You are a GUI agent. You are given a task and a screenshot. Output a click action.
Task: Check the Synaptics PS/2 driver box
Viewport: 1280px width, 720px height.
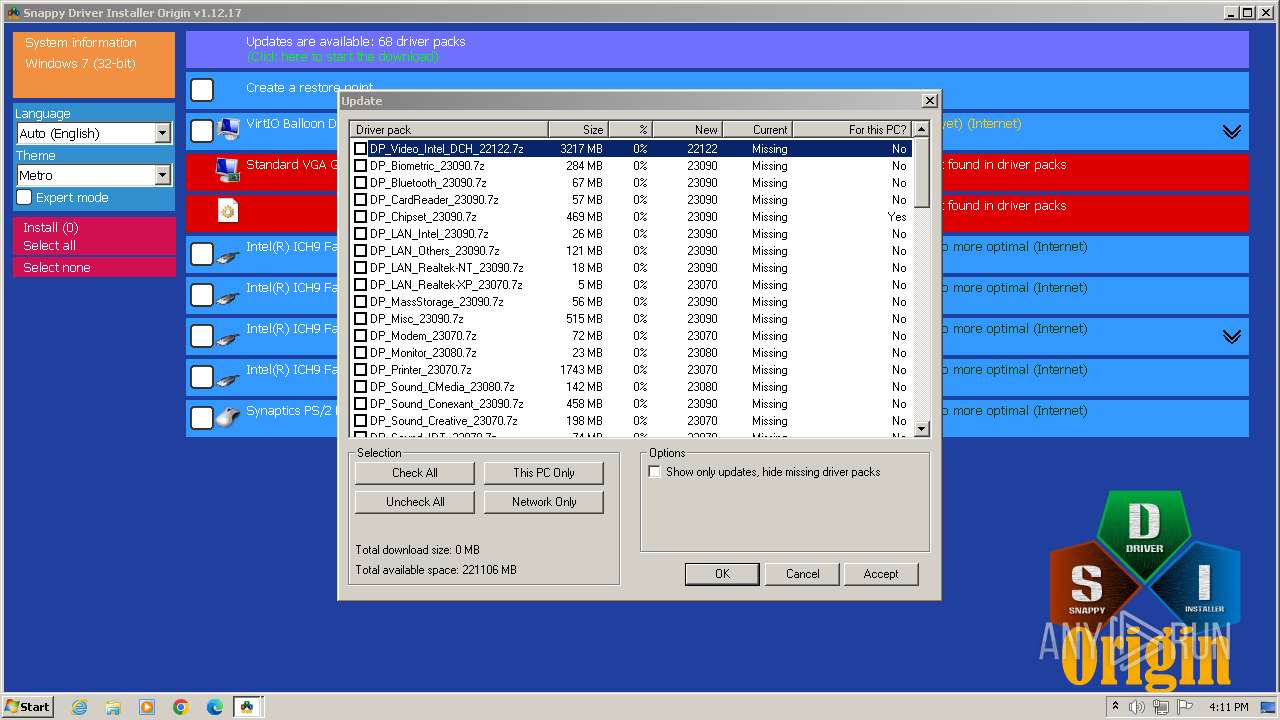[x=202, y=418]
